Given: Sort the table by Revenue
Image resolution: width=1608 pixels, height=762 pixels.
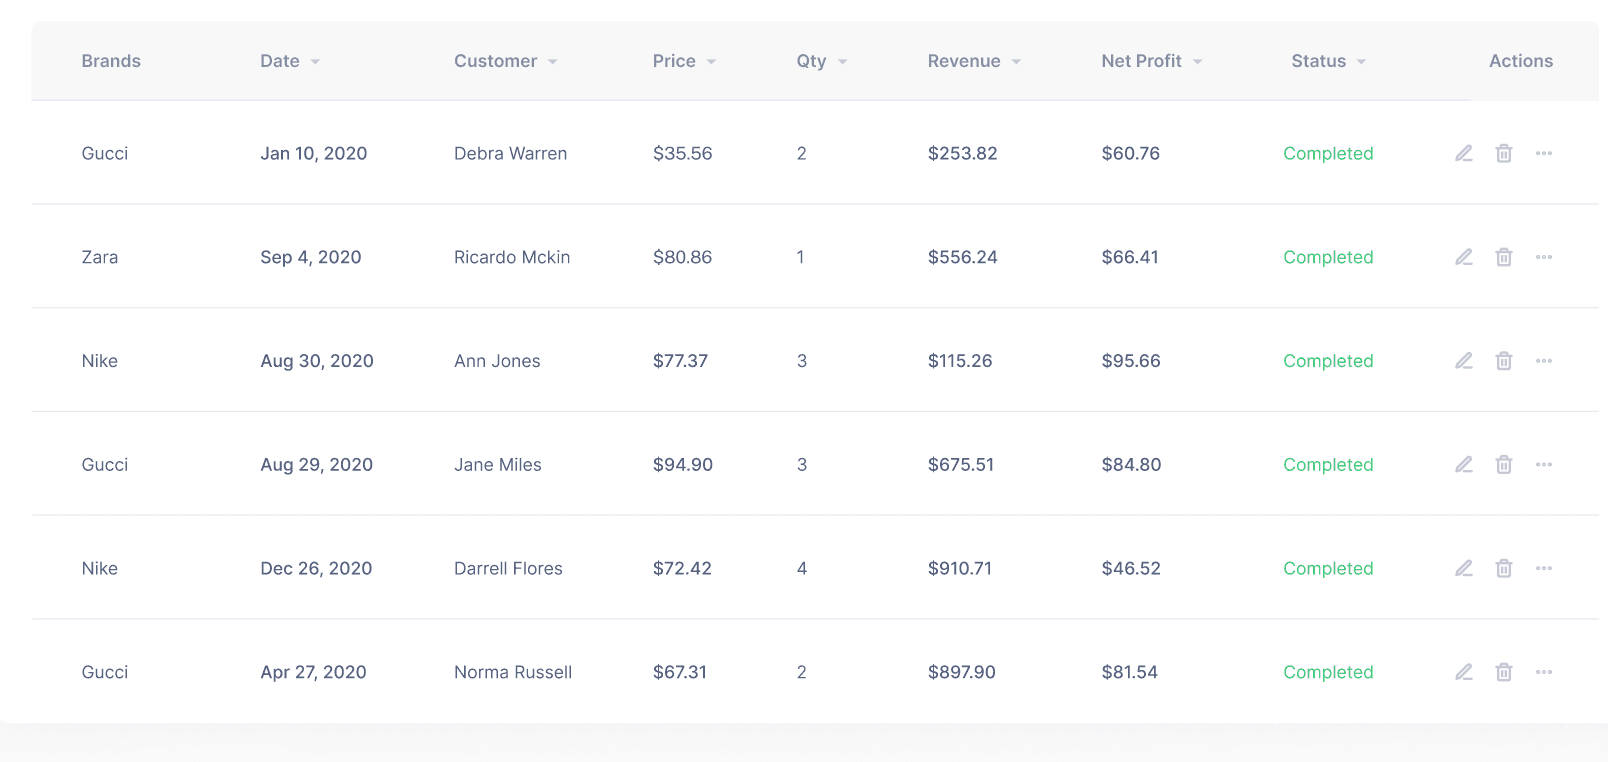Looking at the screenshot, I should click(x=973, y=61).
